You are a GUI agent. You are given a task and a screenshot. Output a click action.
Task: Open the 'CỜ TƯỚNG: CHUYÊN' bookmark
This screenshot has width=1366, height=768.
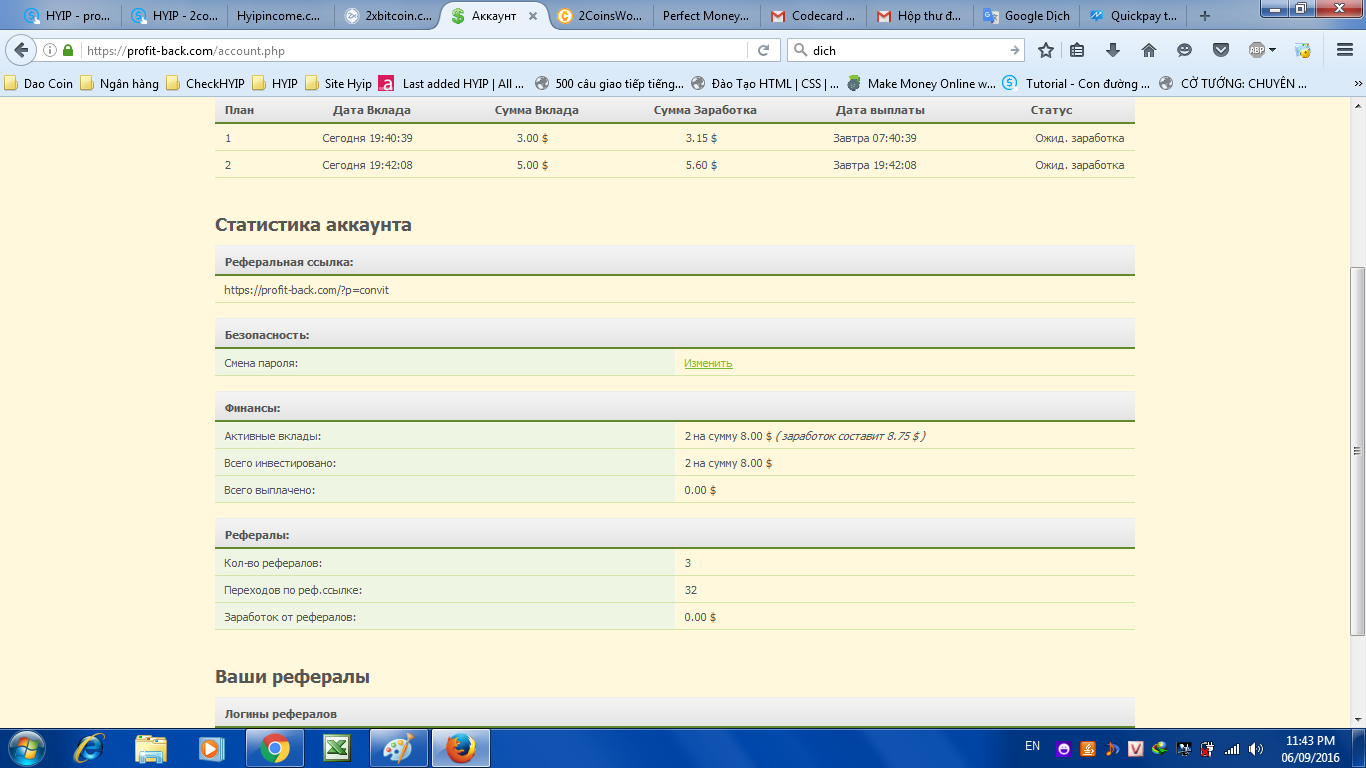pos(1233,84)
